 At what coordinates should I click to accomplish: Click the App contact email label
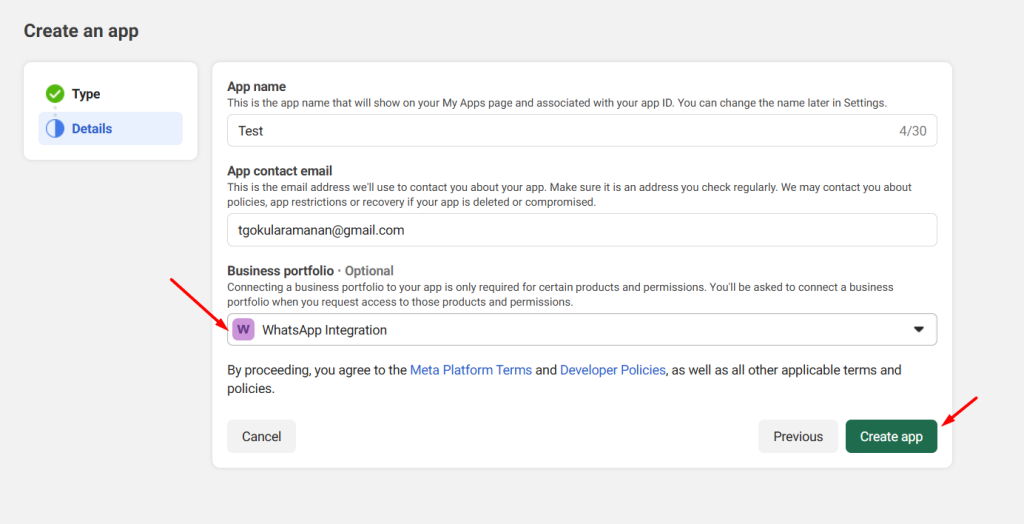279,171
